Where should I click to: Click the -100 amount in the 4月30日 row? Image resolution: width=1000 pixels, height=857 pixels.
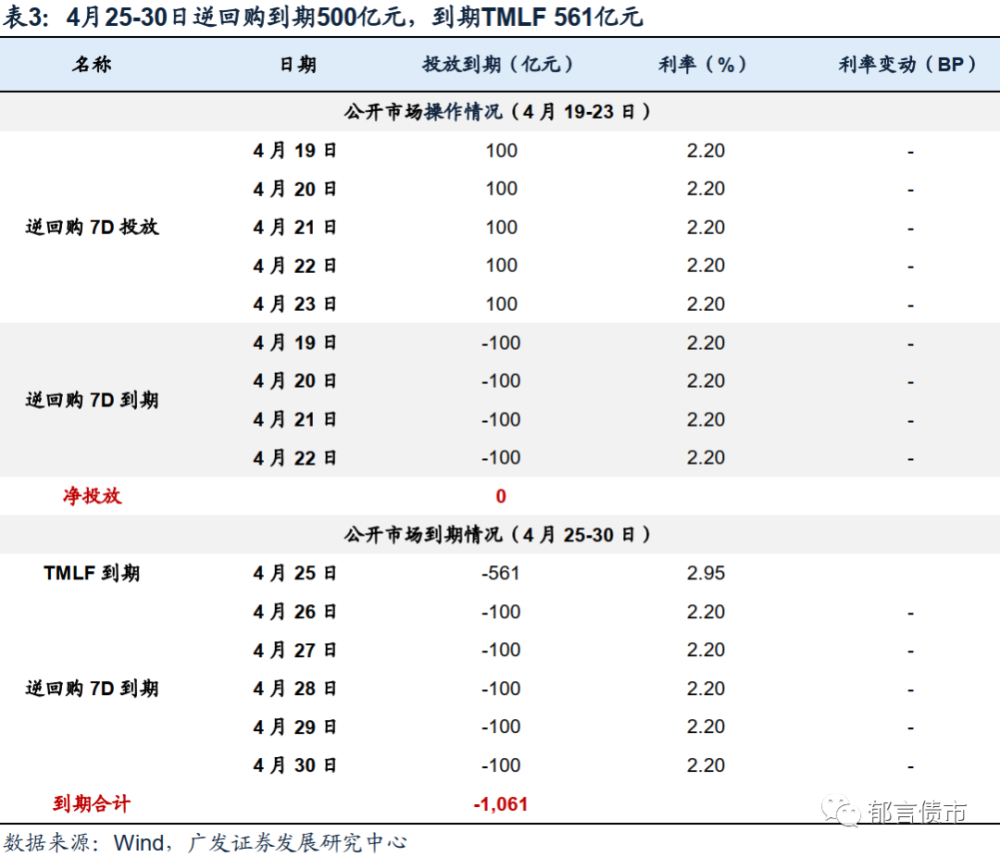click(501, 765)
